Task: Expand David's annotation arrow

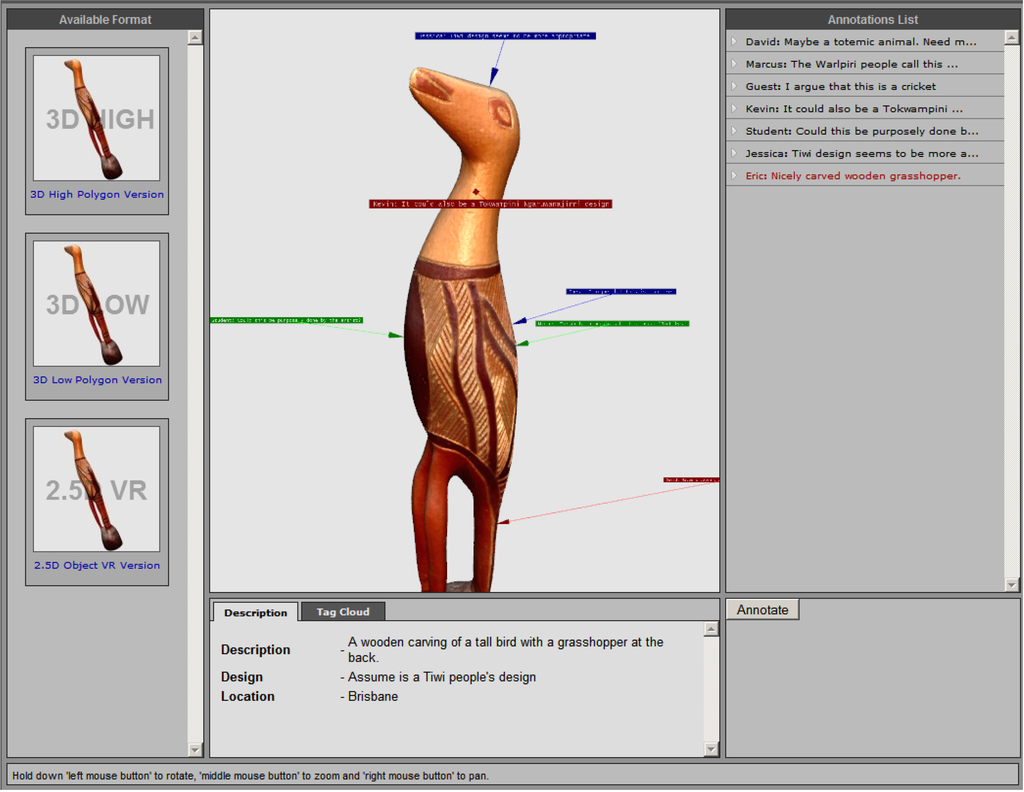Action: coord(733,42)
